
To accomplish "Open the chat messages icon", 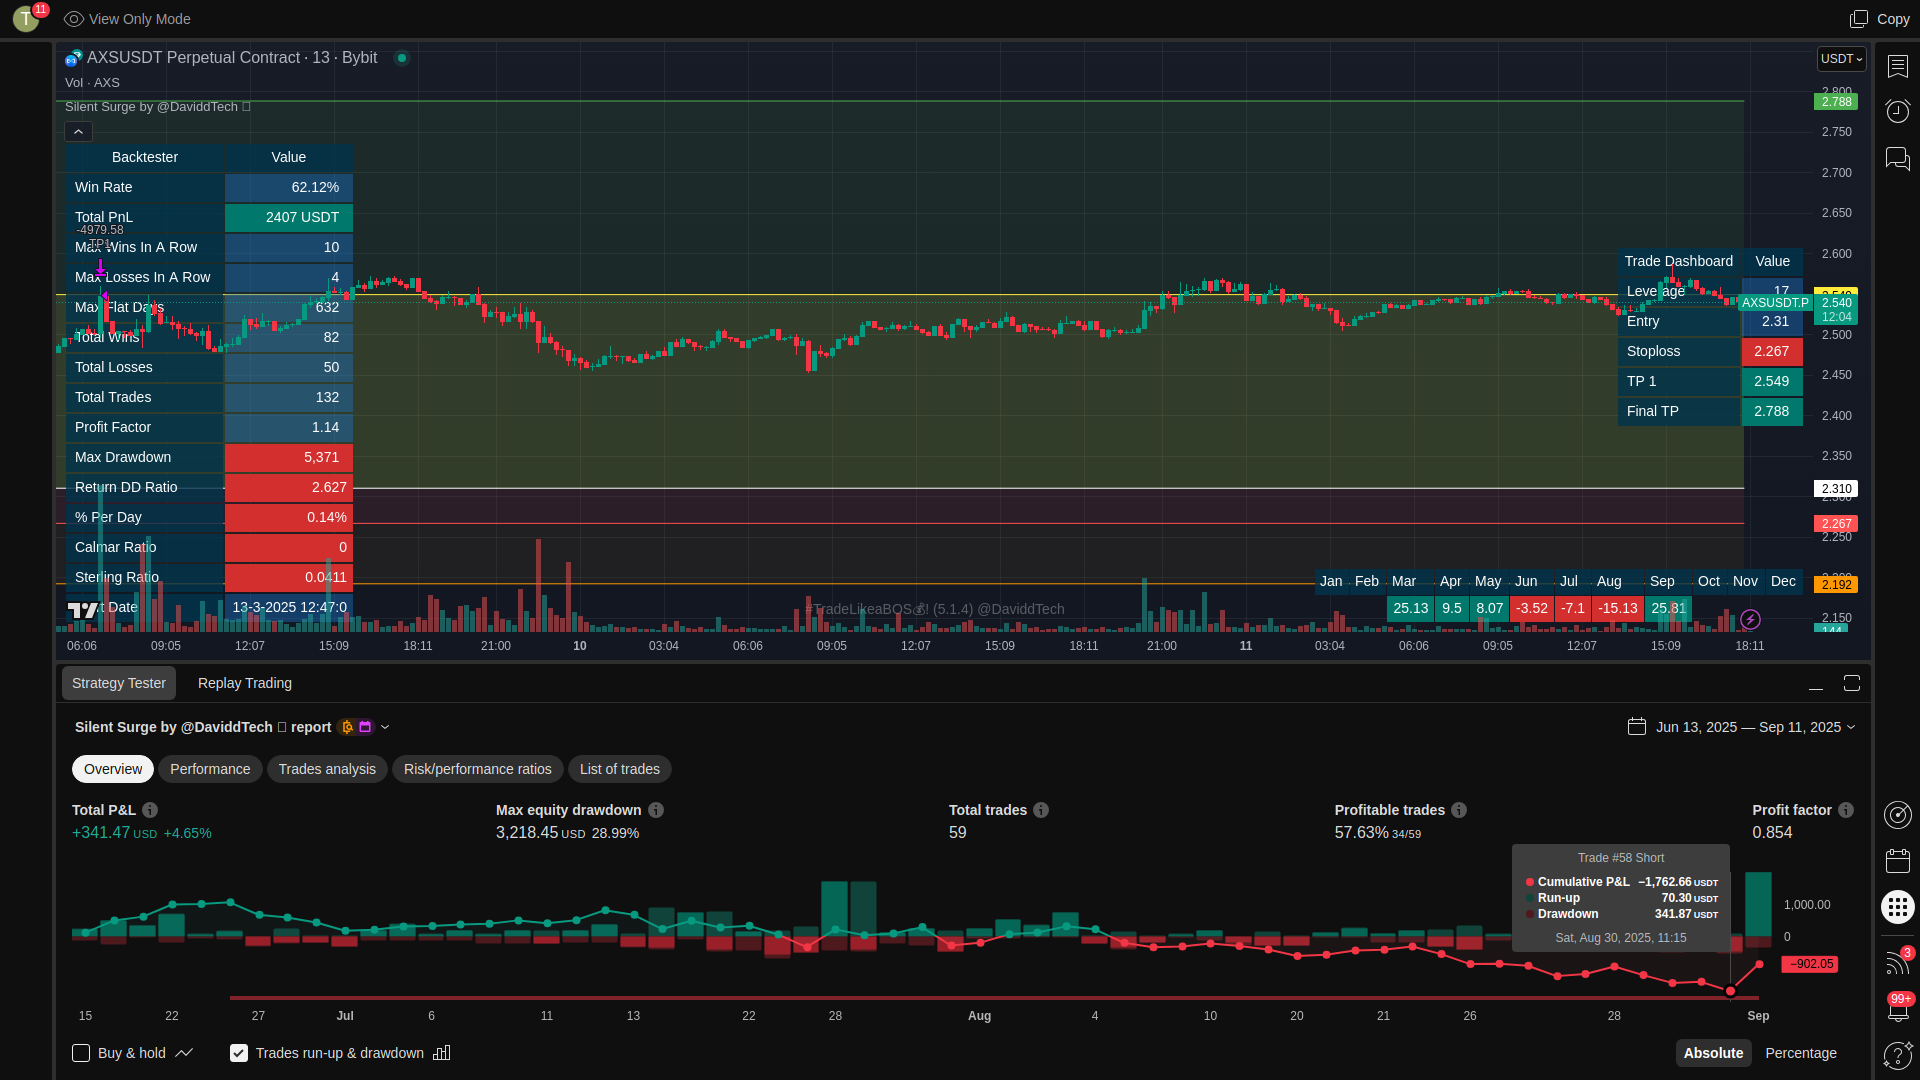I will point(1897,158).
